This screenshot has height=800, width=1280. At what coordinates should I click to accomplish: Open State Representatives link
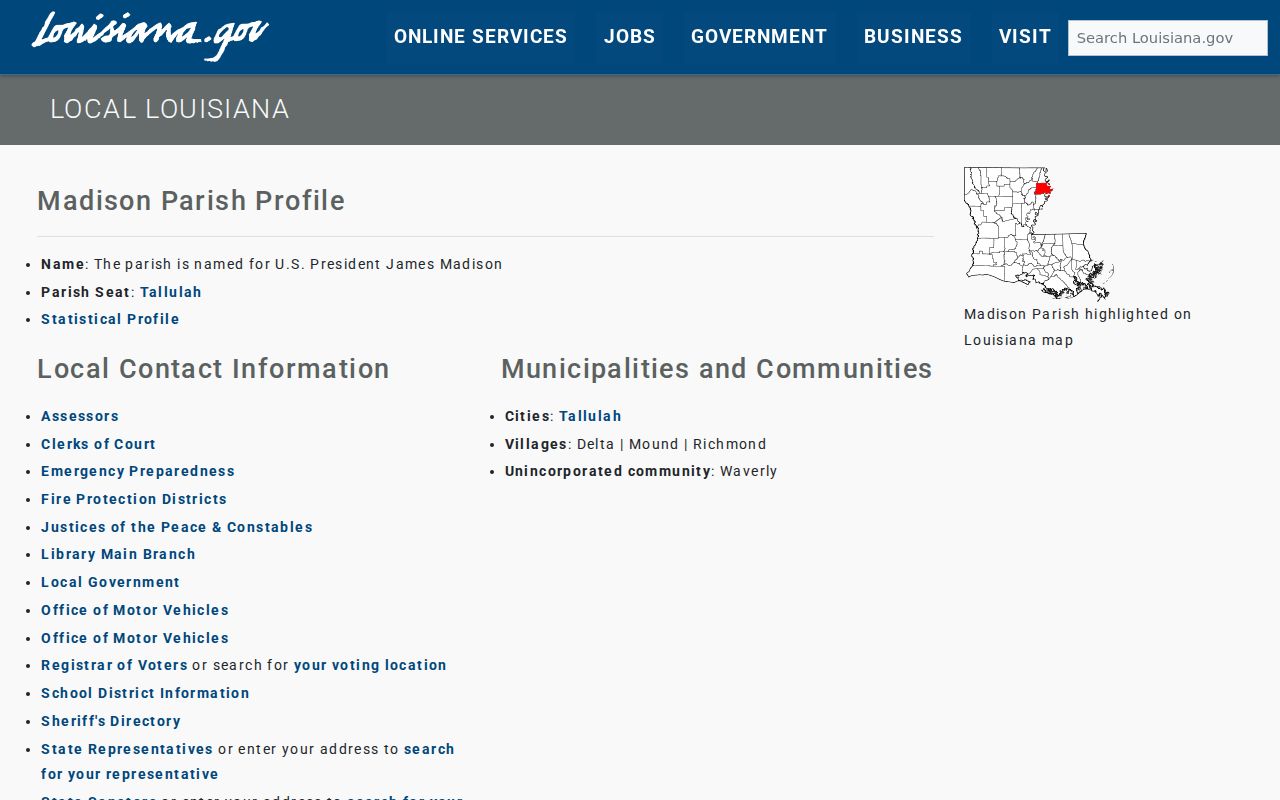(x=127, y=749)
